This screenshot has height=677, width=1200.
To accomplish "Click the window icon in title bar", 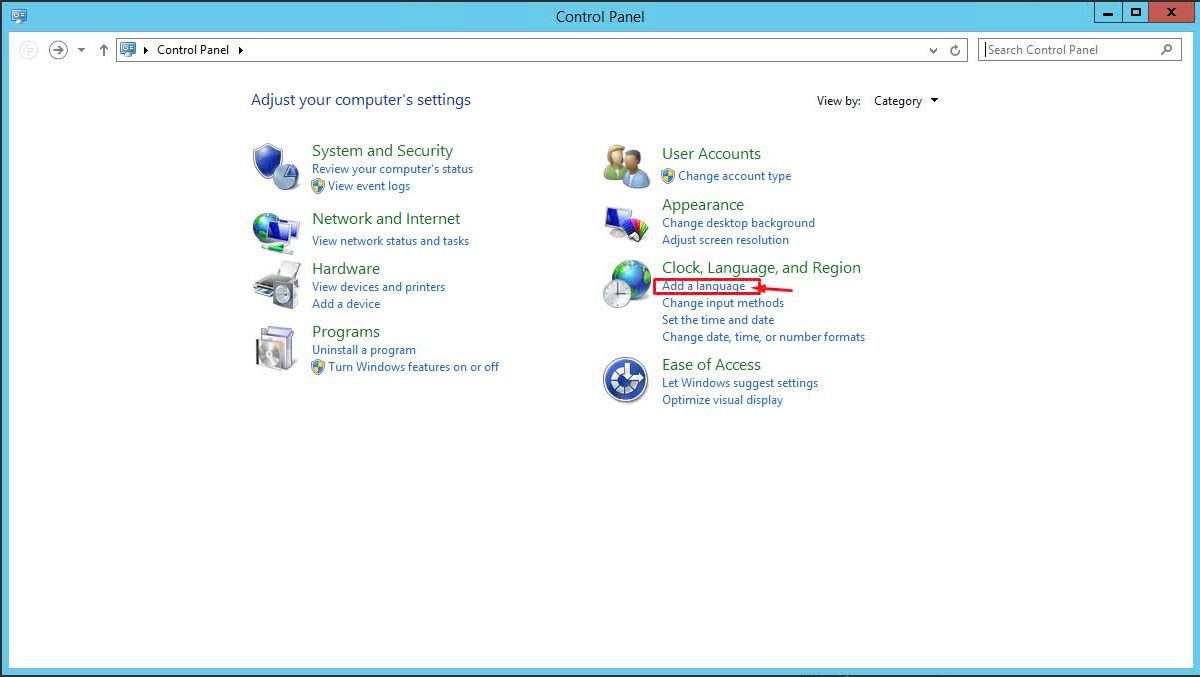I will tap(19, 15).
